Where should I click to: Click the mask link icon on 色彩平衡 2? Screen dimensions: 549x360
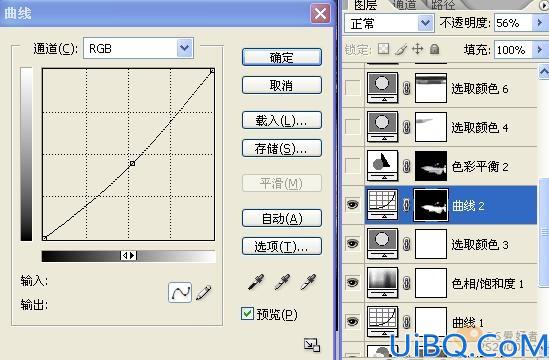click(406, 166)
